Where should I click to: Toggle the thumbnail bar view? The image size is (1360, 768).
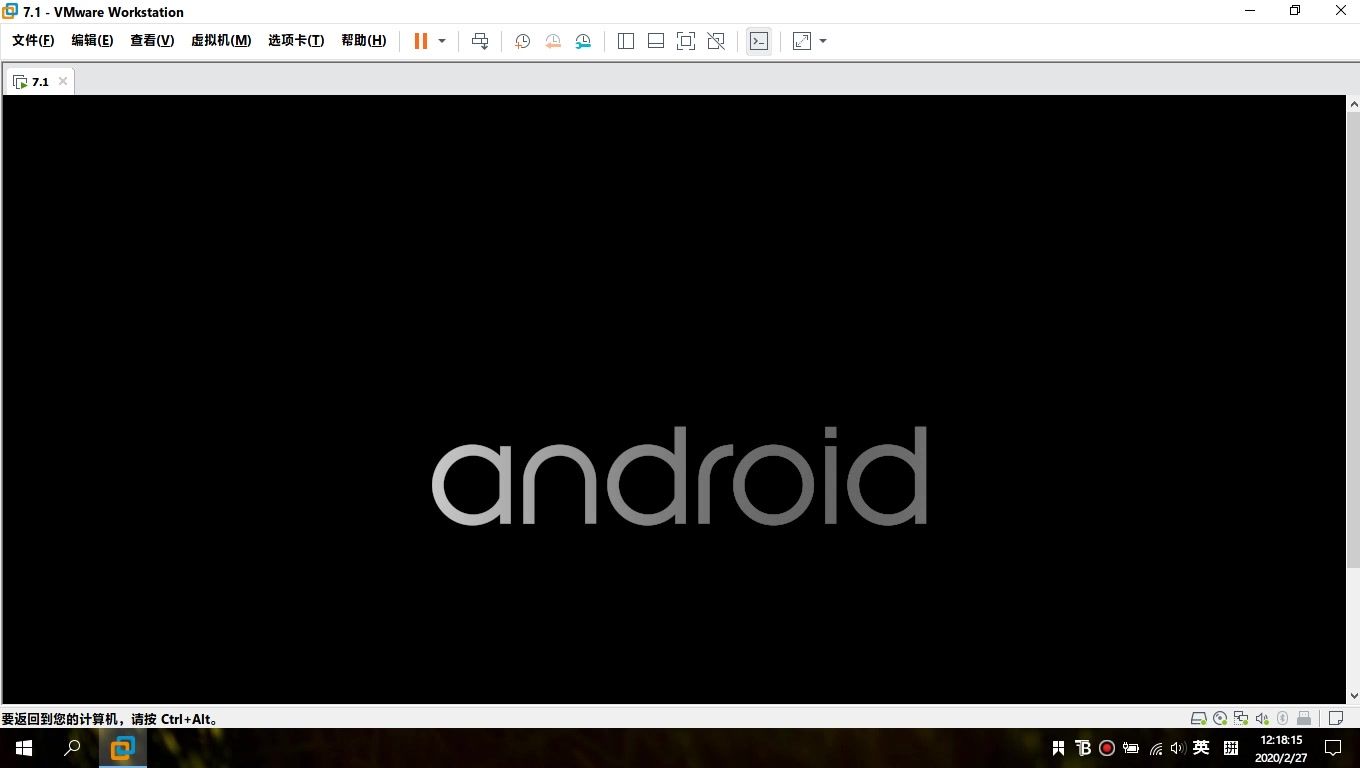coord(656,41)
